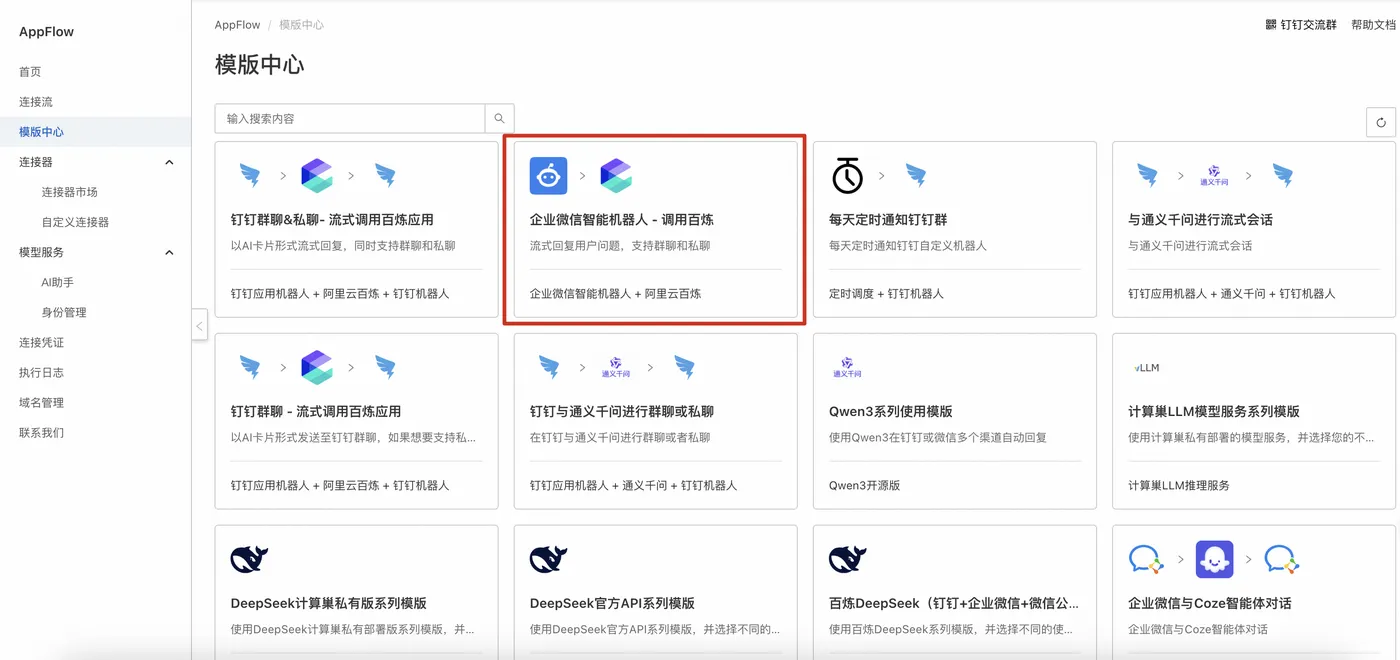Open the 企业微信智能机器人 - 调用百炼 template title
Image resolution: width=1400 pixels, height=660 pixels.
(x=622, y=219)
